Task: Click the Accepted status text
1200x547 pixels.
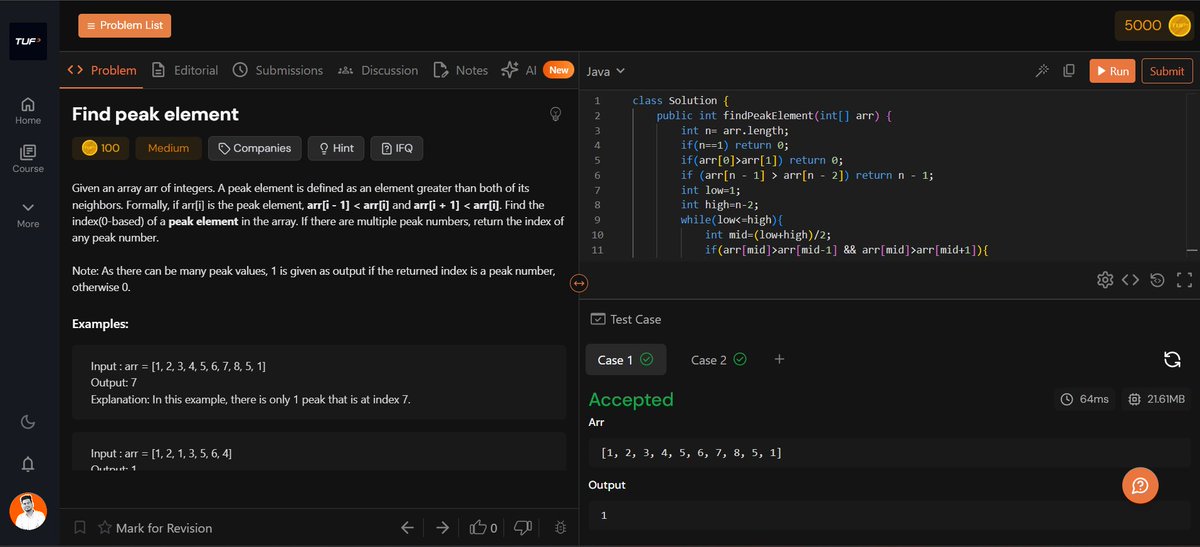Action: [x=631, y=399]
